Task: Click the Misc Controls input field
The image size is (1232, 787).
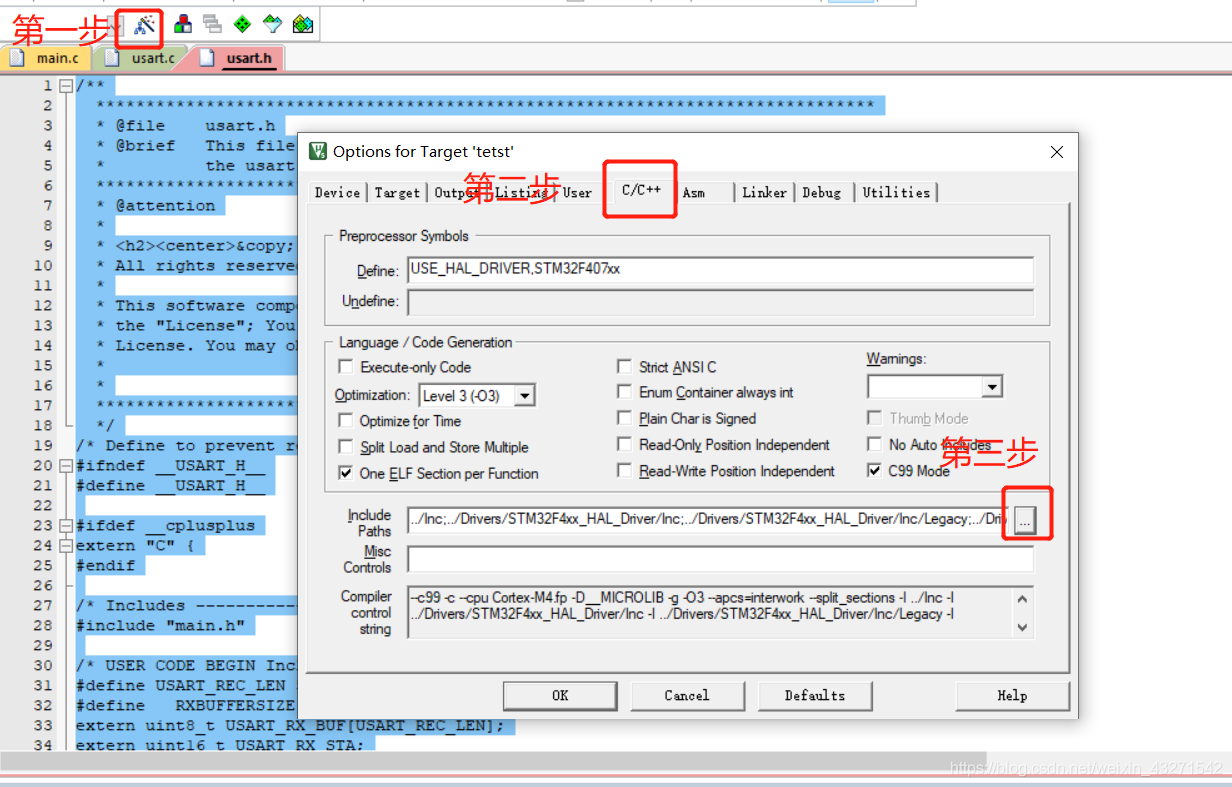Action: (720, 559)
